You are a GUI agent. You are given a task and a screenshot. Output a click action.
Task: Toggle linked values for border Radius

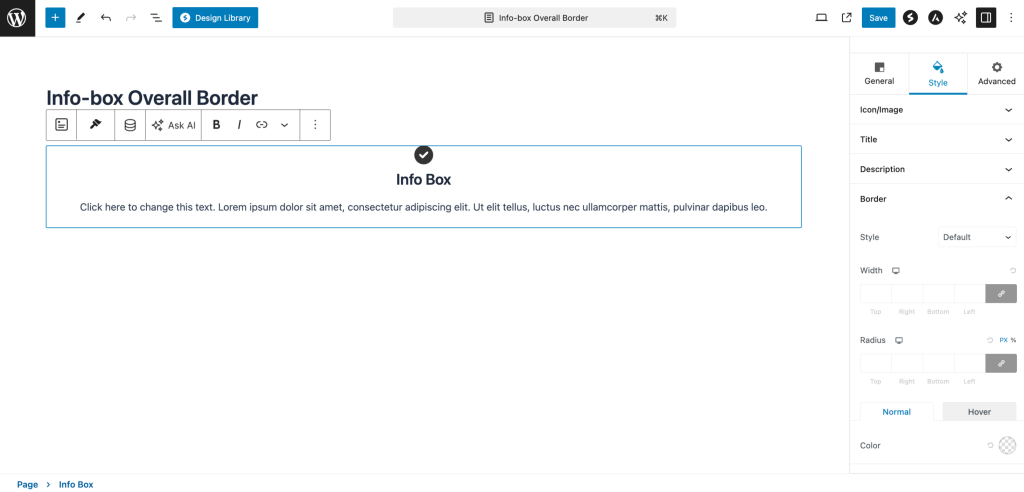pos(1000,364)
